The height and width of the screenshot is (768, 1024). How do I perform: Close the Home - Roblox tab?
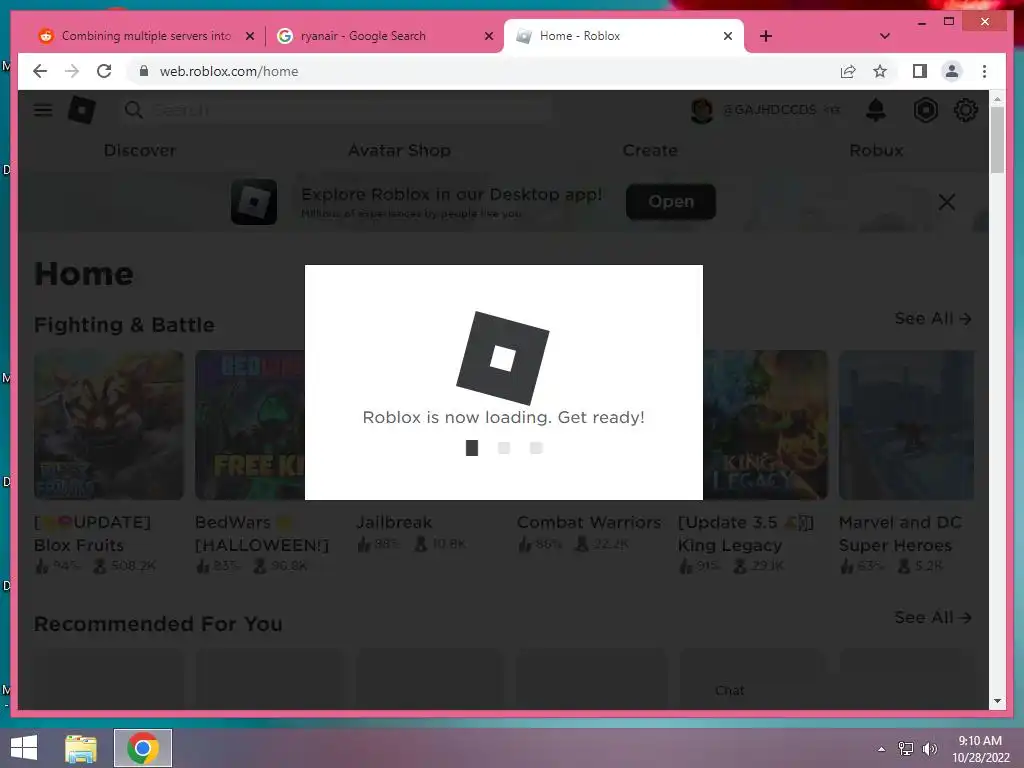coord(728,37)
